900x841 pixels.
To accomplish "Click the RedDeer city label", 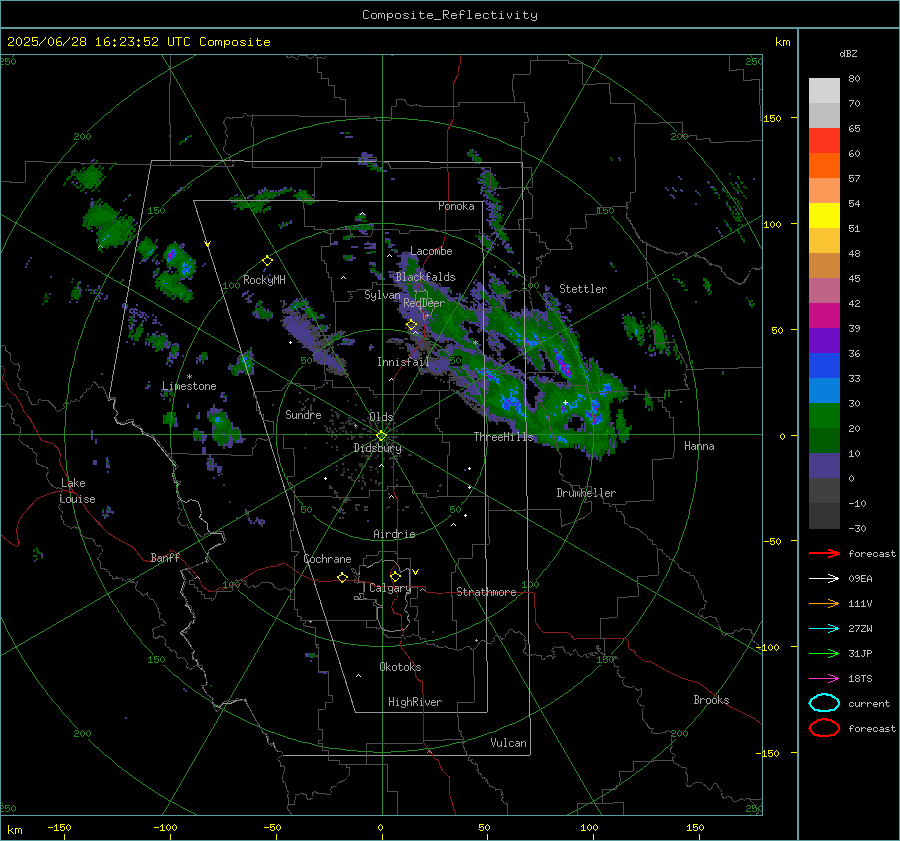I will coord(424,303).
